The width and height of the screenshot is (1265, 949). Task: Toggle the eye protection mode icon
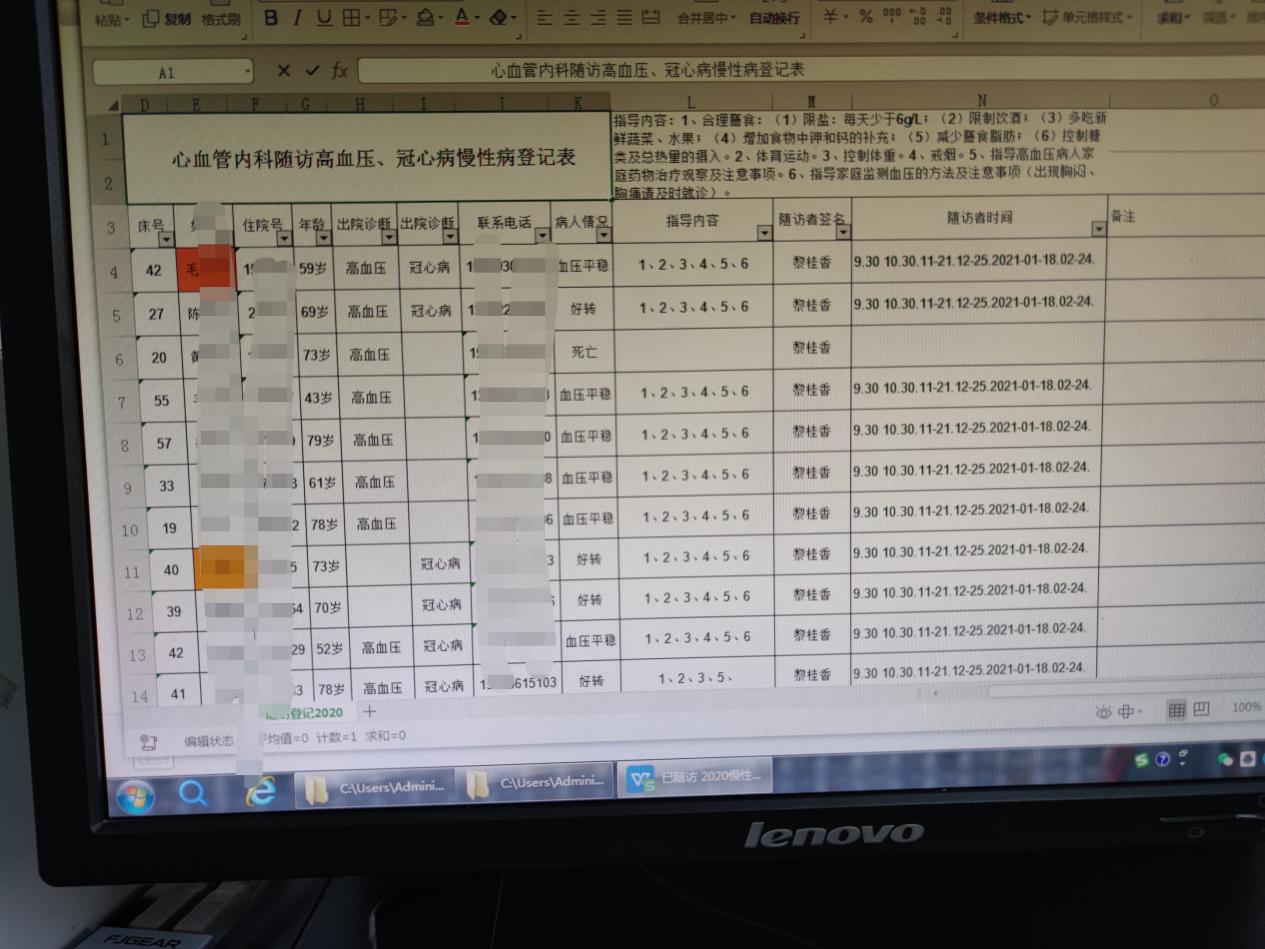1103,711
